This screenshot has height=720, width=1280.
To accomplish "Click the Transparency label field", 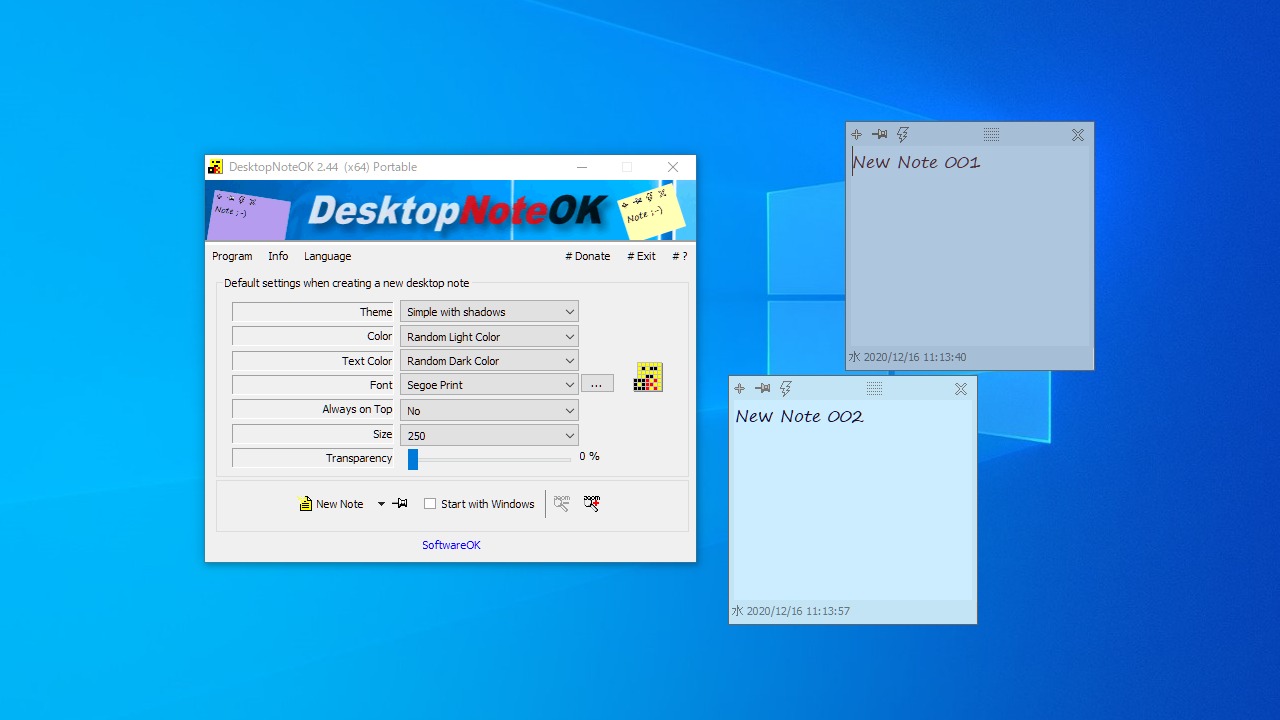I will (314, 458).
